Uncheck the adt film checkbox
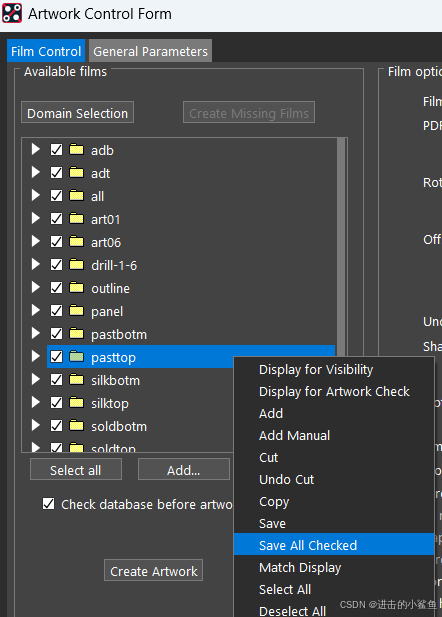The image size is (442, 617). pyautogui.click(x=56, y=173)
